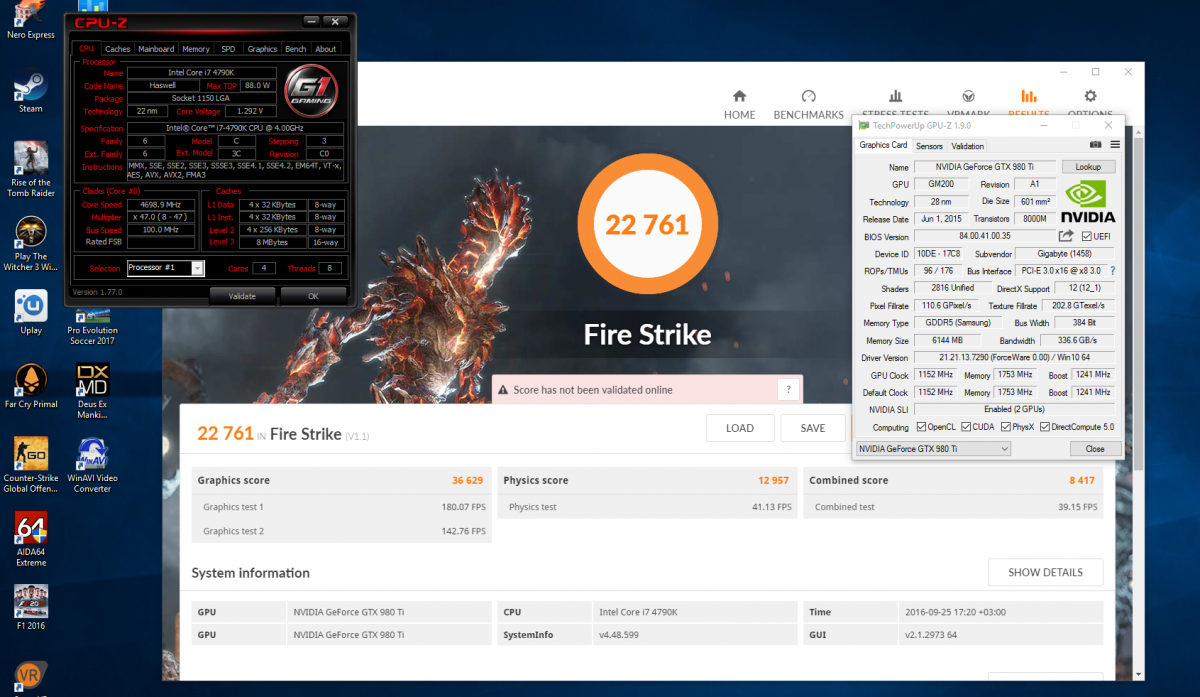The width and height of the screenshot is (1200, 697).
Task: Launch the Uplay desktop shortcut
Action: coord(31,312)
